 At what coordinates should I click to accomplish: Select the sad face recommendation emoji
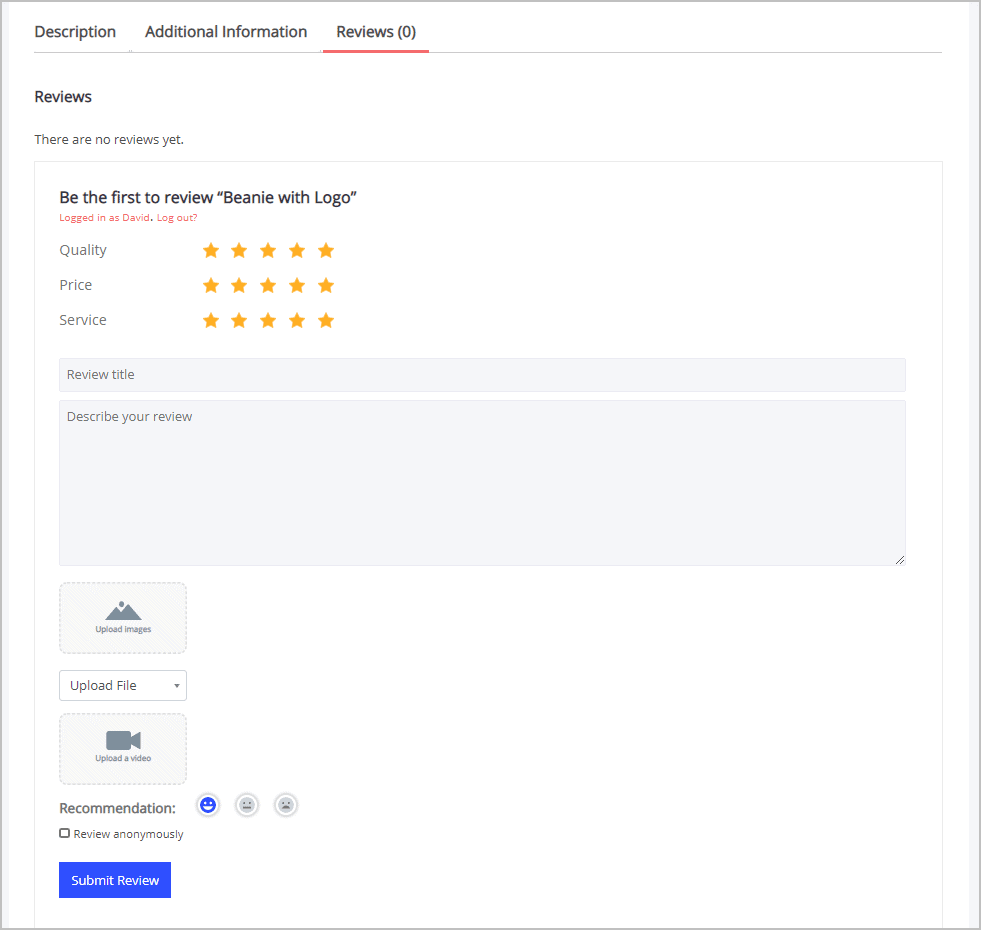[285, 804]
